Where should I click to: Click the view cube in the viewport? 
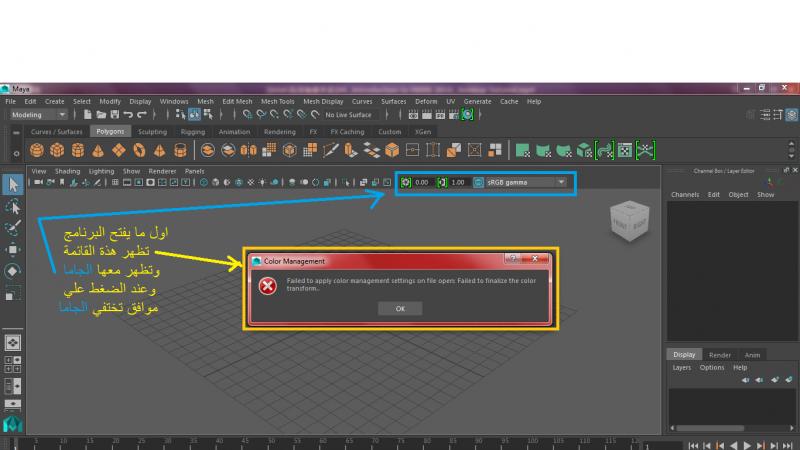coord(630,221)
